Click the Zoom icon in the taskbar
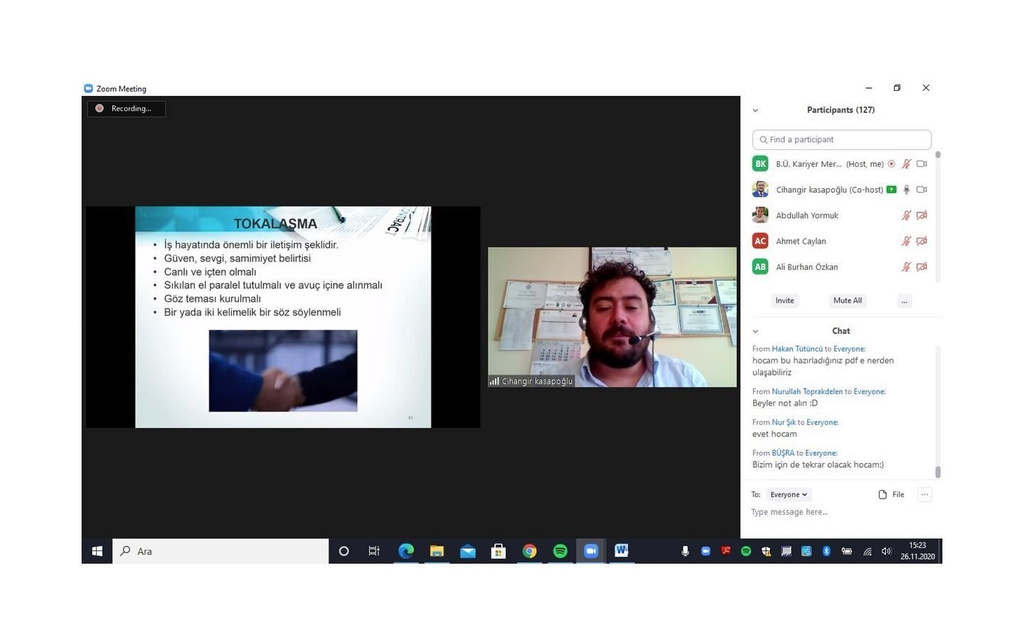 590,551
